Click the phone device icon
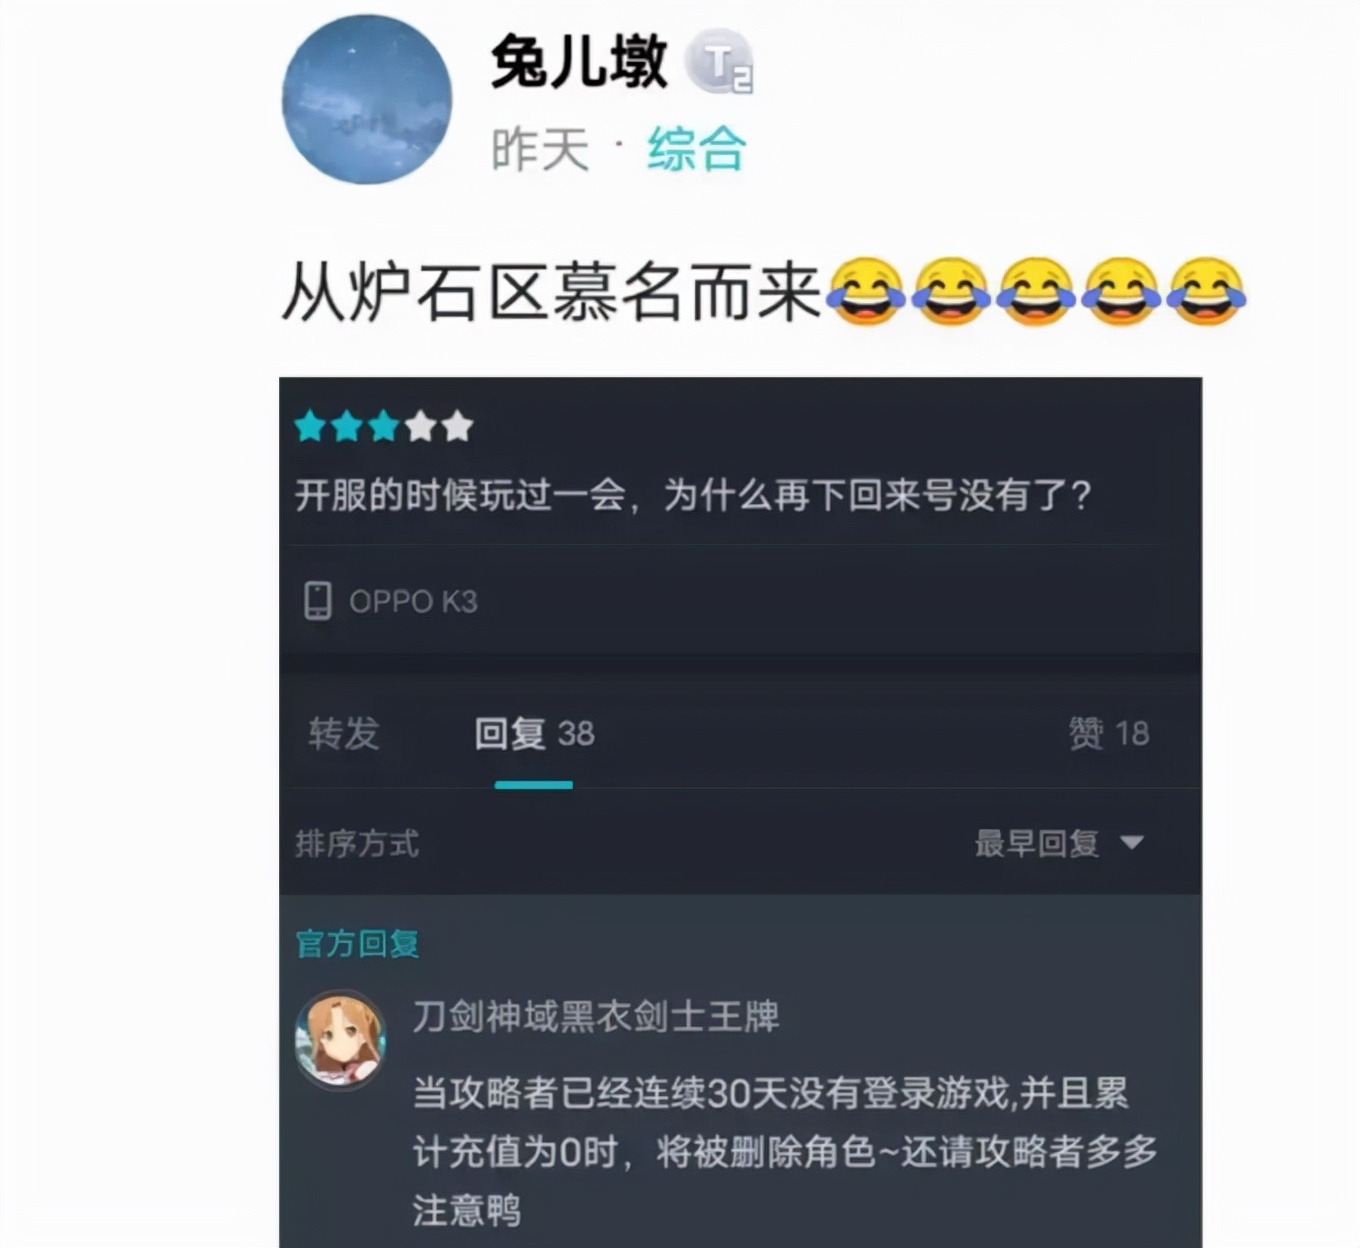Viewport: 1360px width, 1248px height. point(317,600)
